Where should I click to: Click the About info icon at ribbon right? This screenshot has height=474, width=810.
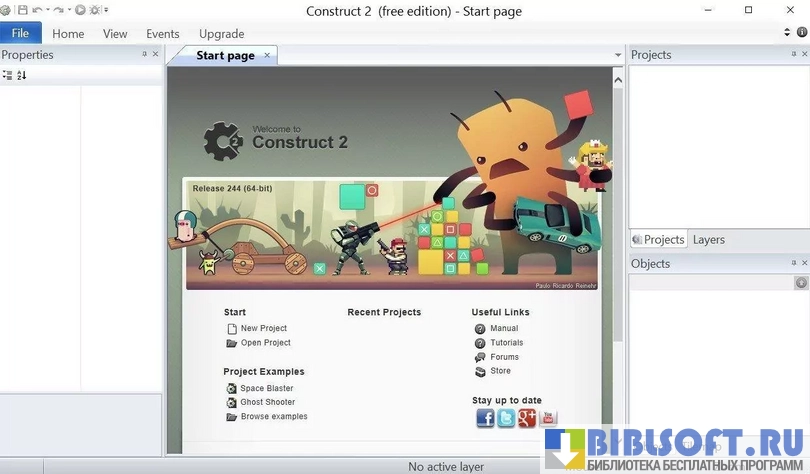pos(802,33)
